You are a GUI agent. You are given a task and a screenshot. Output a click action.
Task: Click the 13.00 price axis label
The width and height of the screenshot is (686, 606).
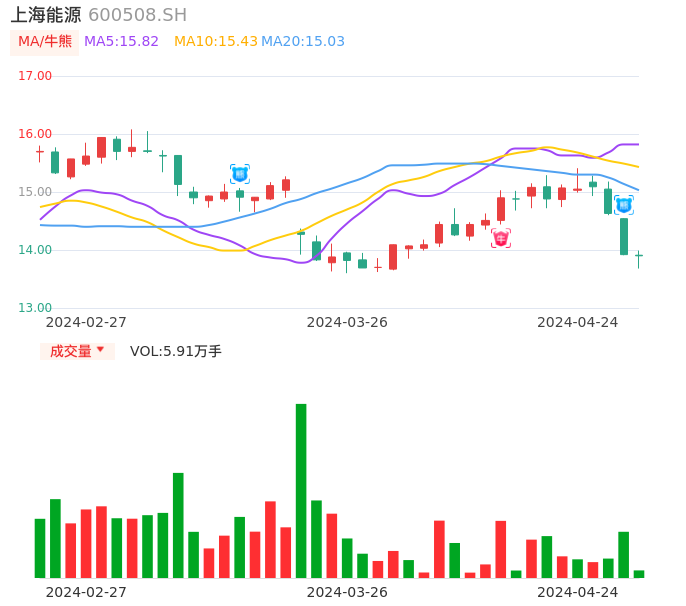point(35,308)
